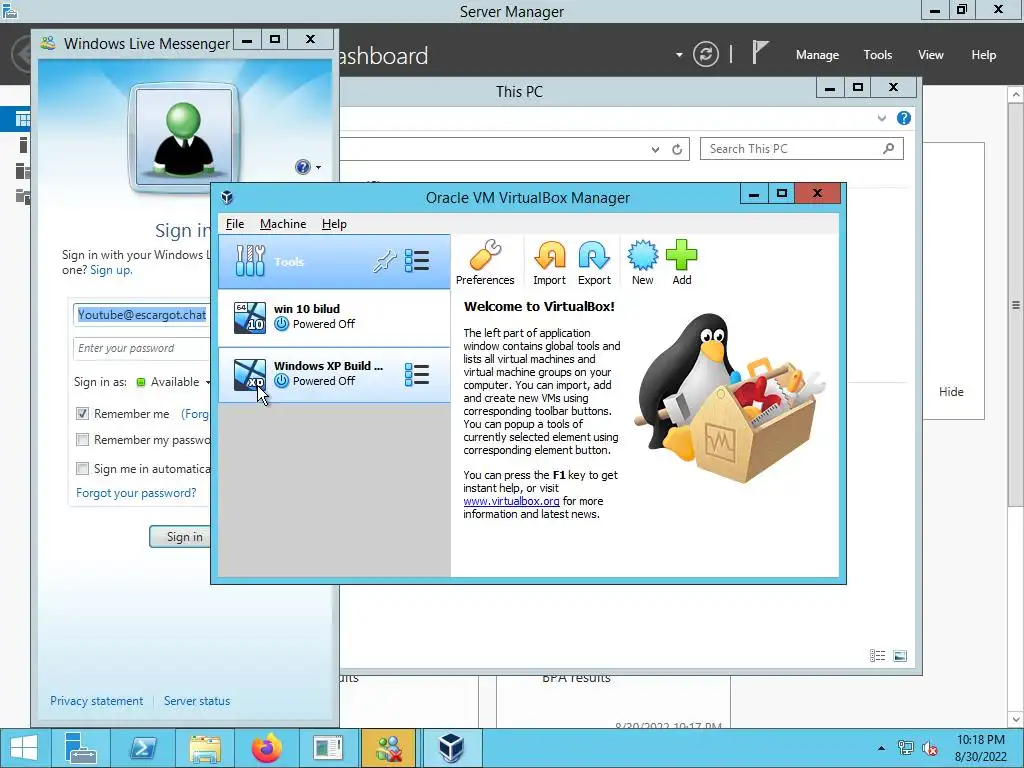Expand dropdown arrow beside Server Manager refresh

(679, 55)
